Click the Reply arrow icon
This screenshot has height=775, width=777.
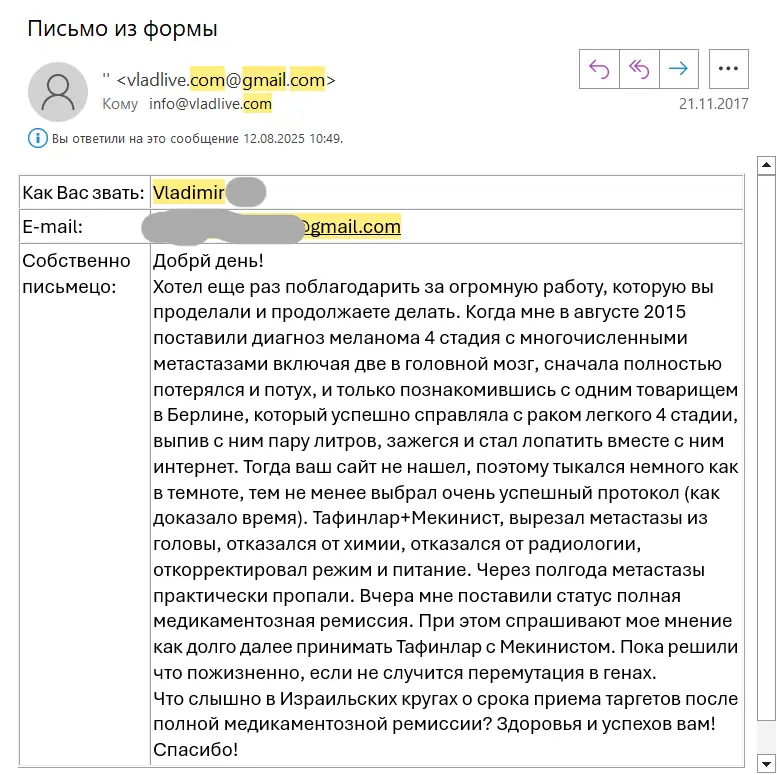(599, 69)
